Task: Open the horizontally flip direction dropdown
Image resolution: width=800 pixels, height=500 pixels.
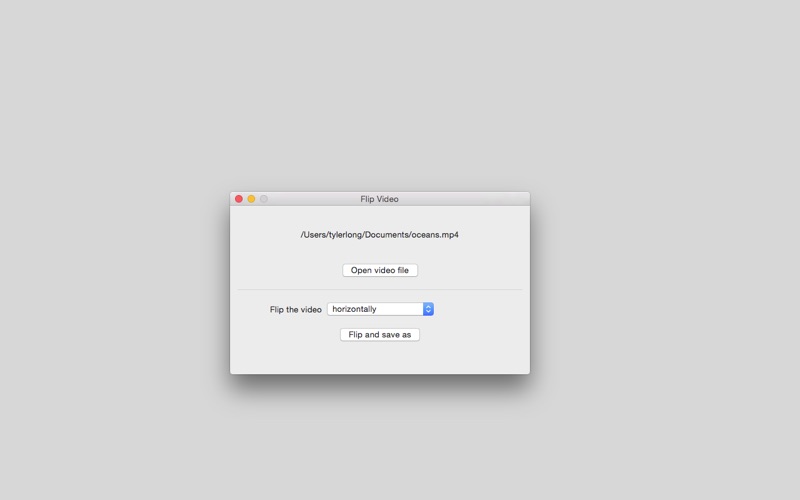Action: [x=380, y=309]
